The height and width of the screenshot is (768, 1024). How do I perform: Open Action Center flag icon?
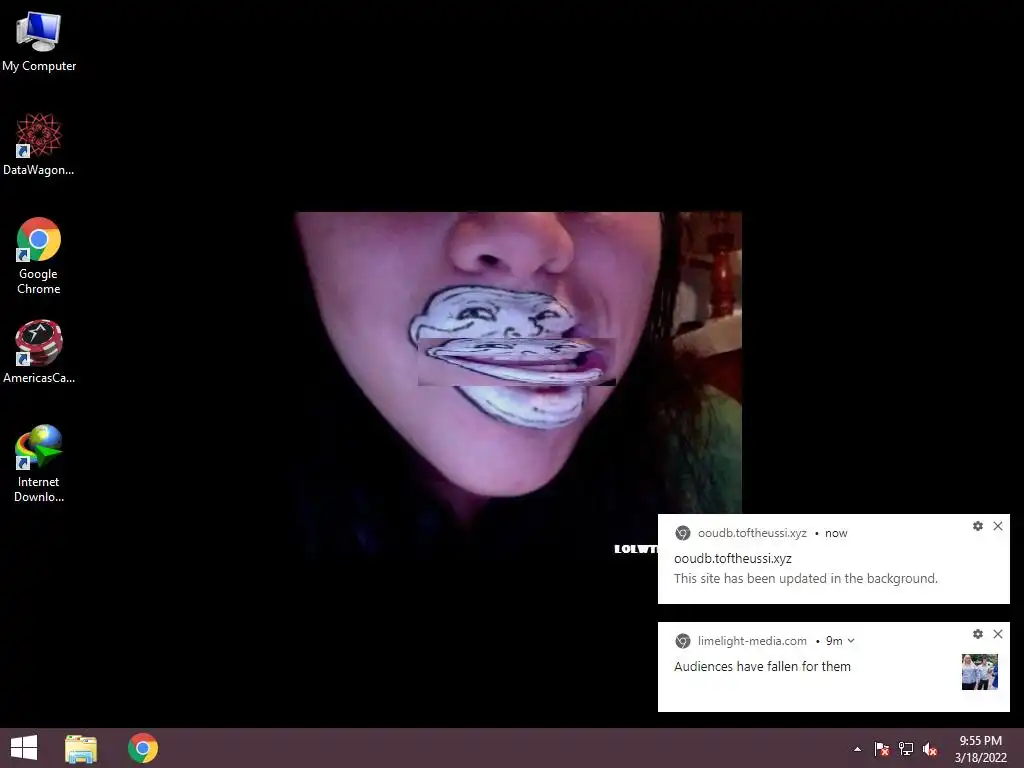(x=882, y=749)
